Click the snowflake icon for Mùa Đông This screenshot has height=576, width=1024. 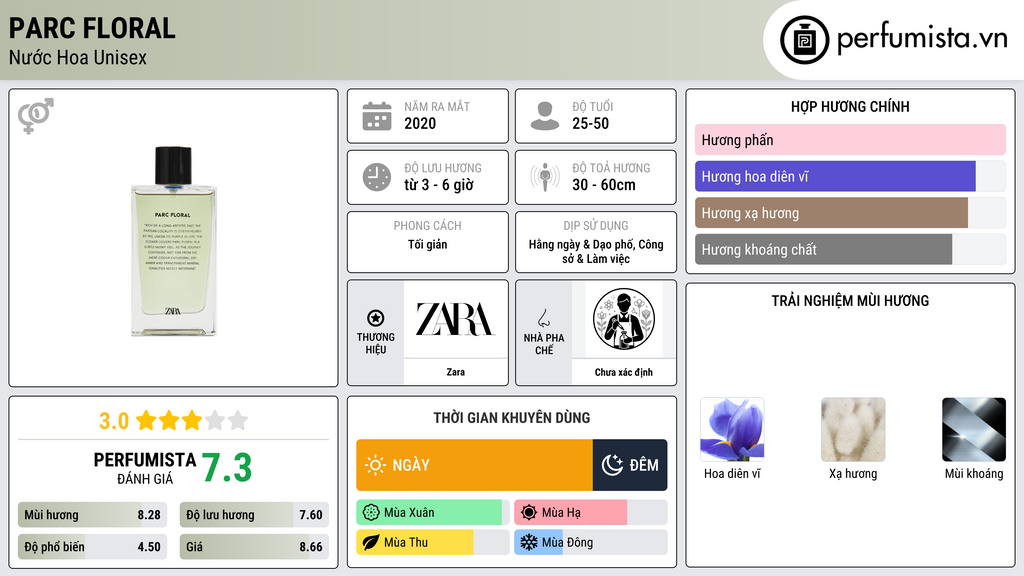pos(528,542)
